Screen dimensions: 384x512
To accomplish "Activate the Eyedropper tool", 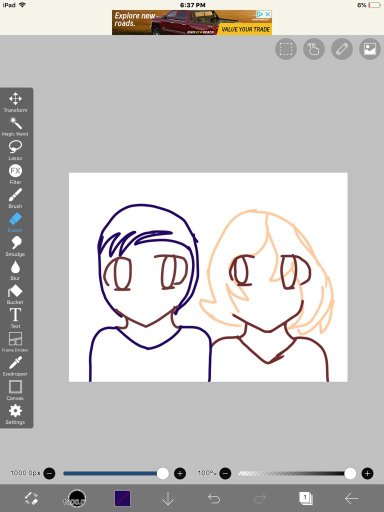I will [15, 366].
